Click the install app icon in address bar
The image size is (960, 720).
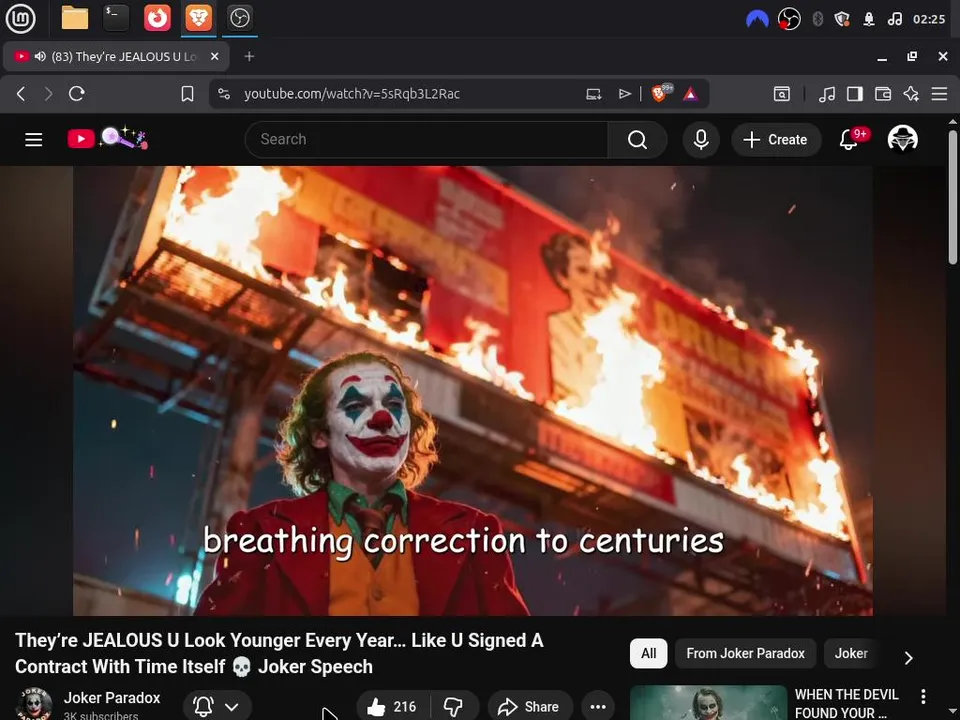(593, 94)
